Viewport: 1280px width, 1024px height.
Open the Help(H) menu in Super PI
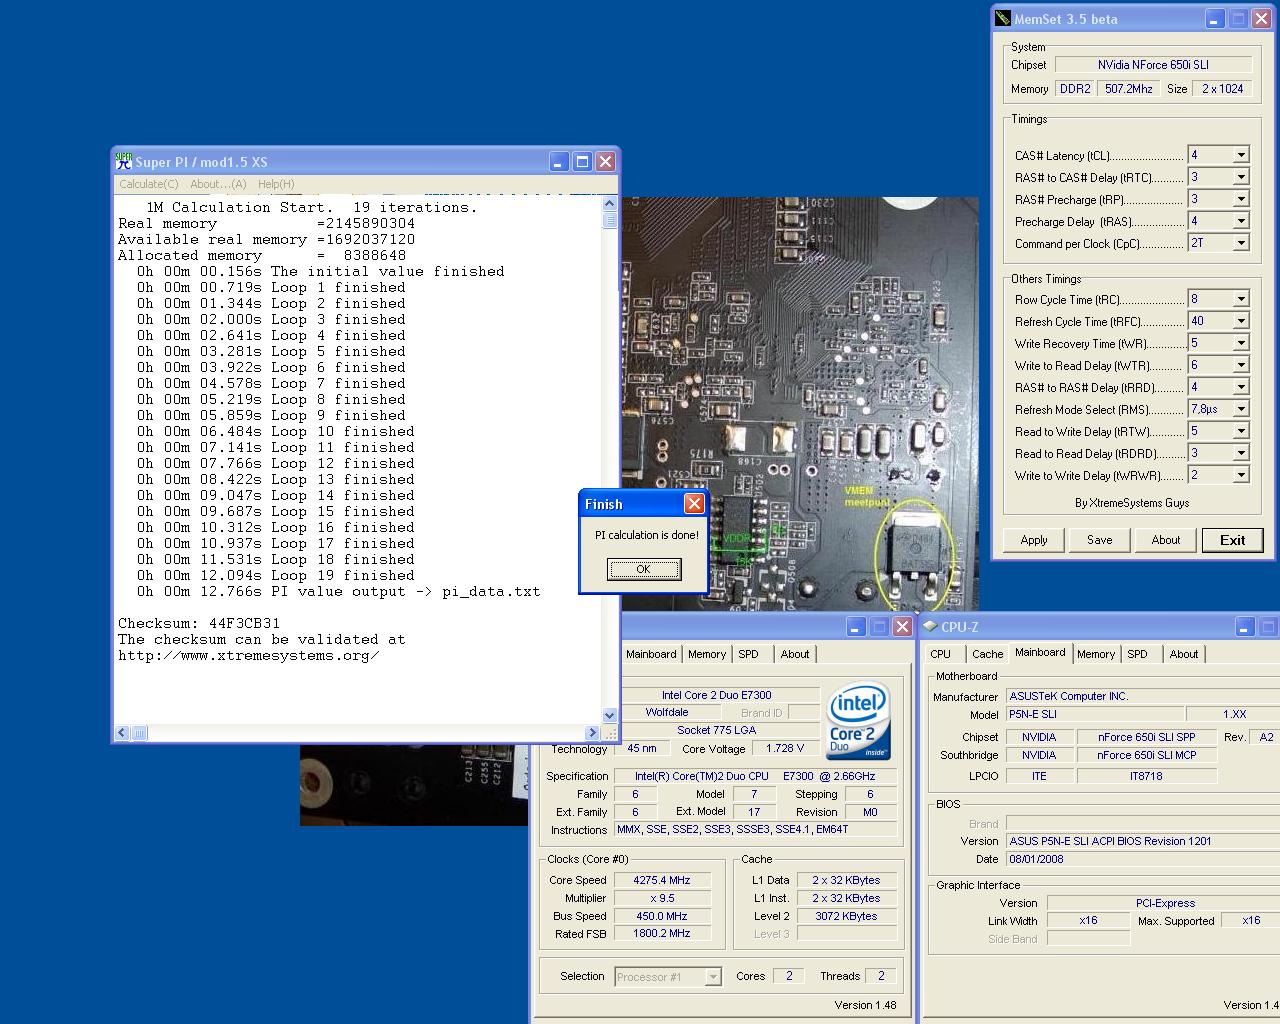[x=276, y=184]
